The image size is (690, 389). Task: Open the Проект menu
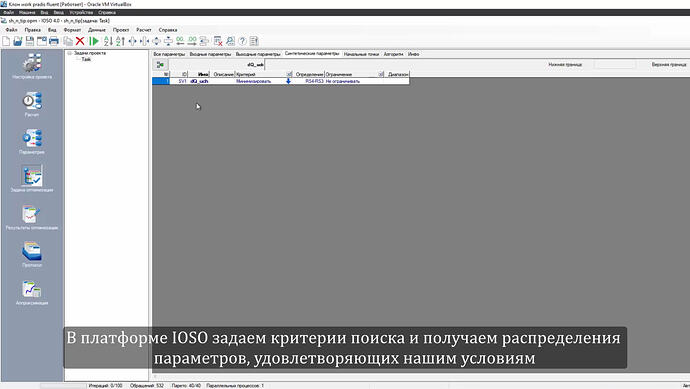(x=121, y=30)
